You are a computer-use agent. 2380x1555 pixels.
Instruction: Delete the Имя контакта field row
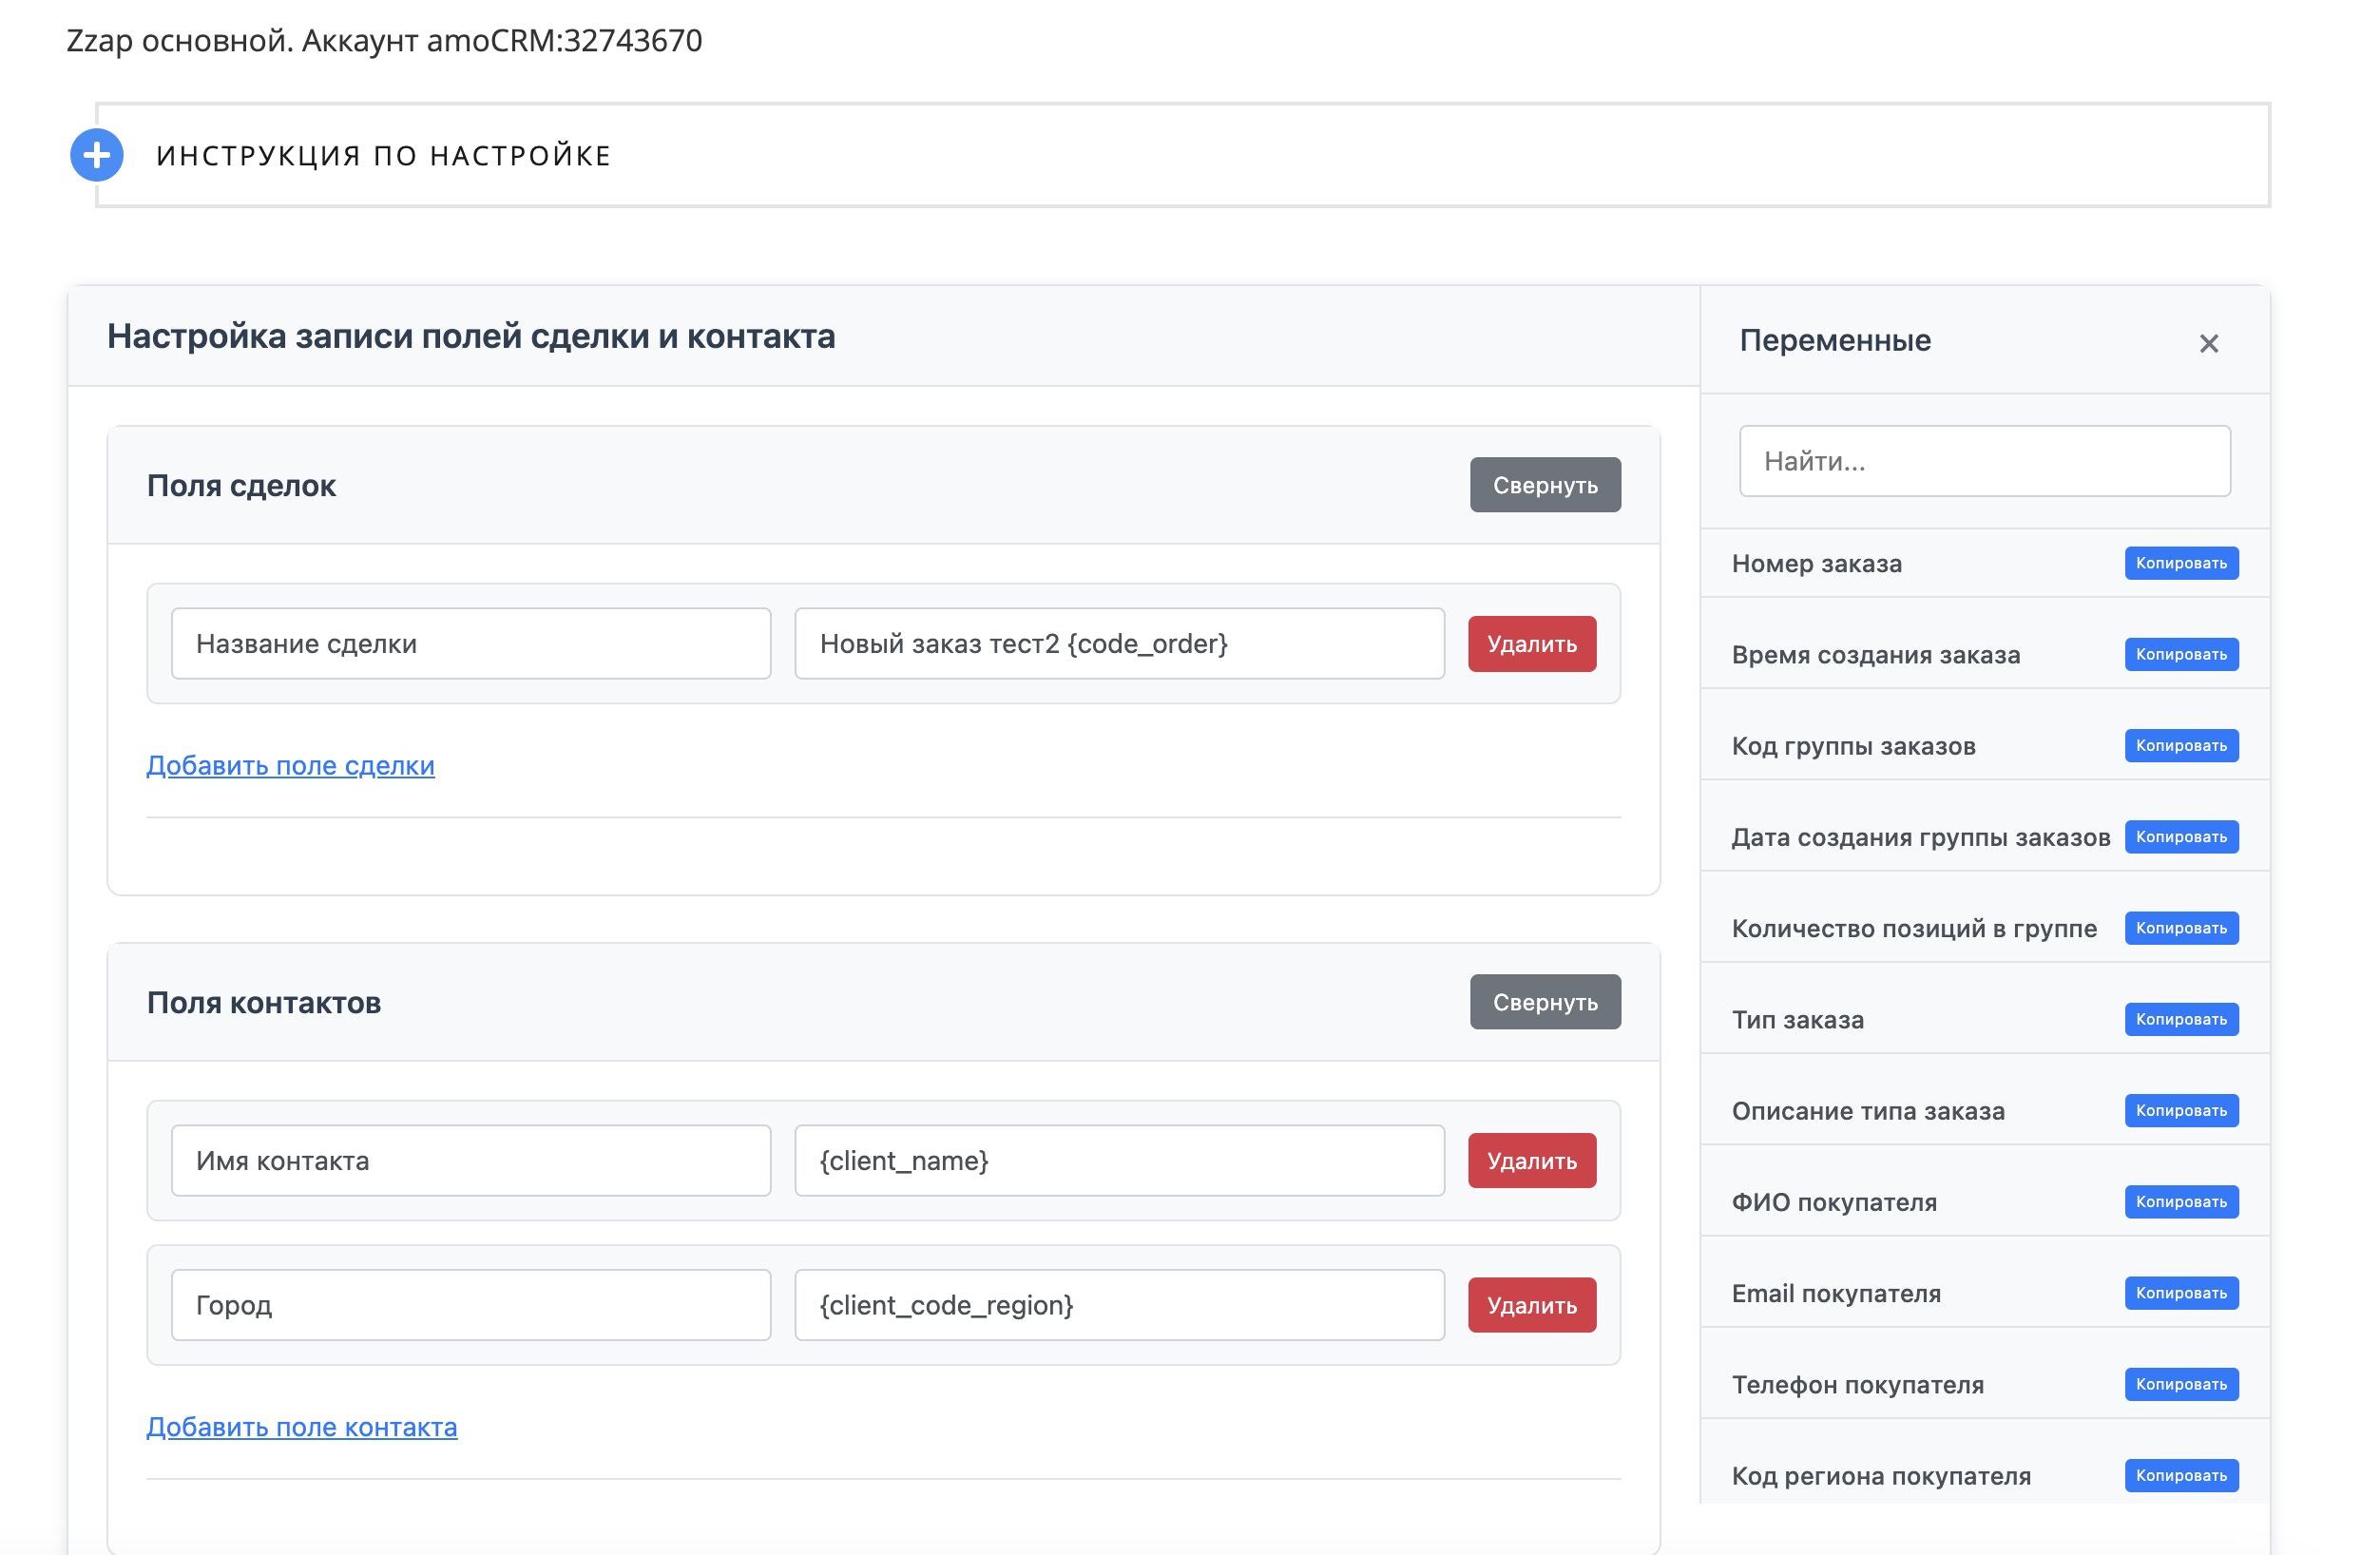(x=1531, y=1161)
